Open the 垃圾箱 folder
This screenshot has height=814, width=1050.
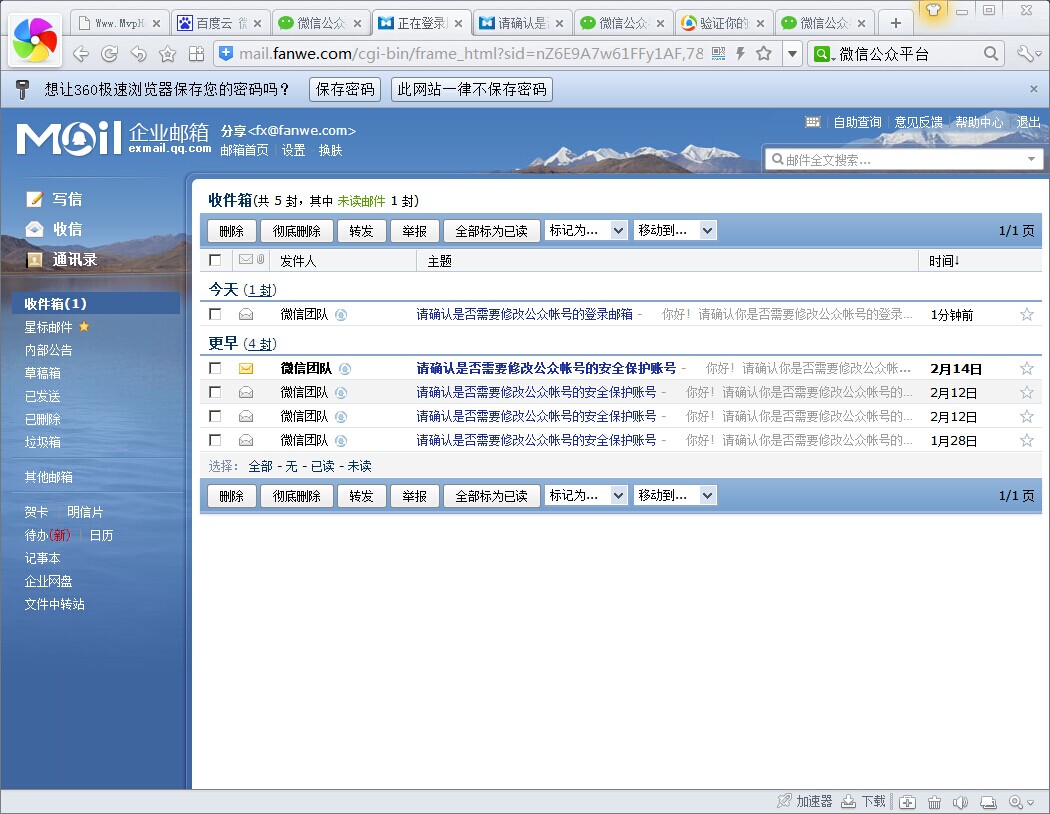[x=43, y=442]
